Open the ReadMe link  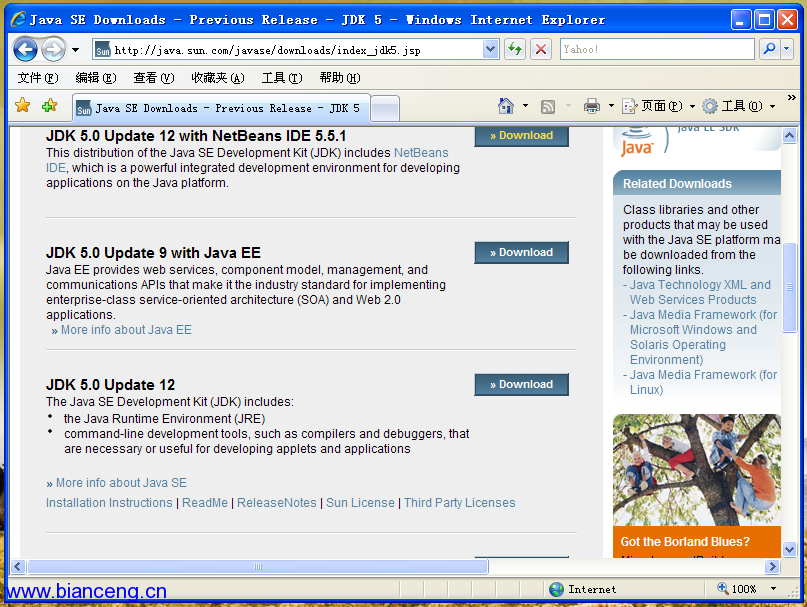click(x=205, y=503)
